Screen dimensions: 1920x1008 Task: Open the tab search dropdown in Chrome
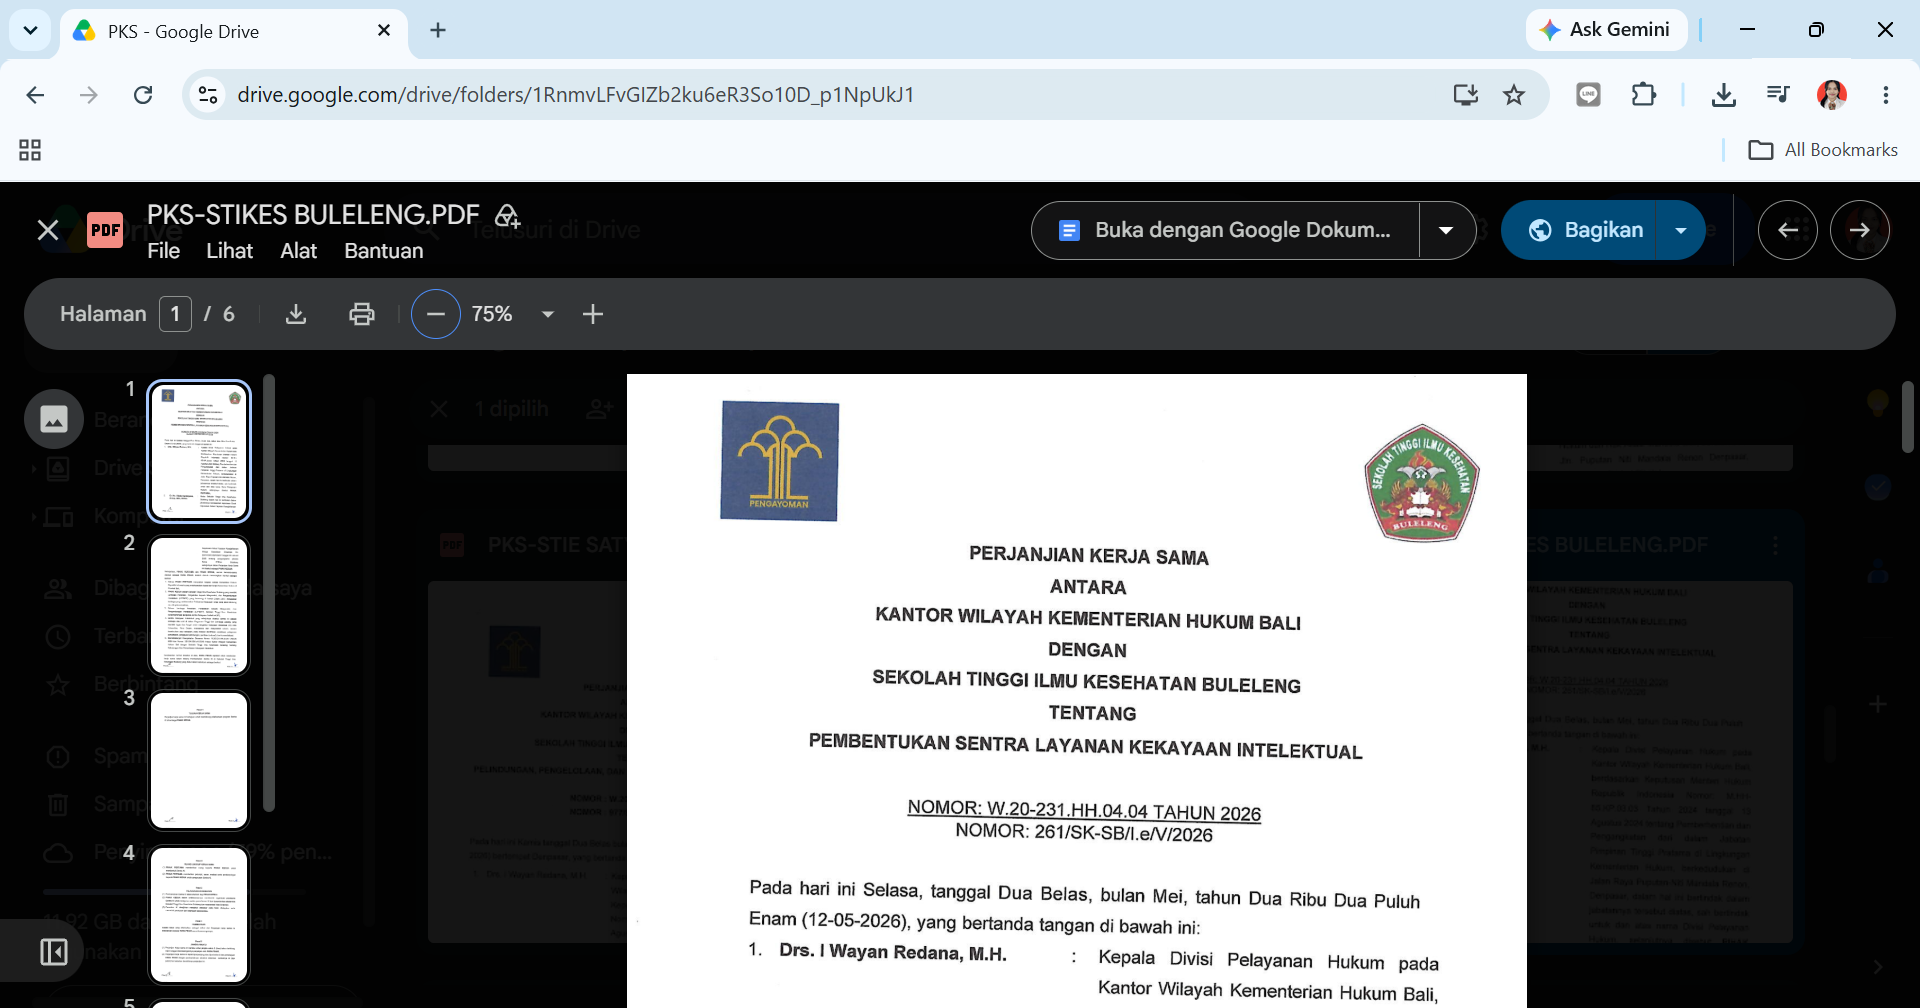(x=30, y=30)
